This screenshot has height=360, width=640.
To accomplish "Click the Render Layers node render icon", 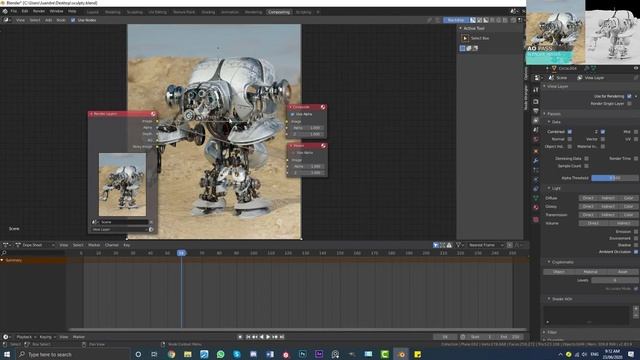I will coord(153,114).
